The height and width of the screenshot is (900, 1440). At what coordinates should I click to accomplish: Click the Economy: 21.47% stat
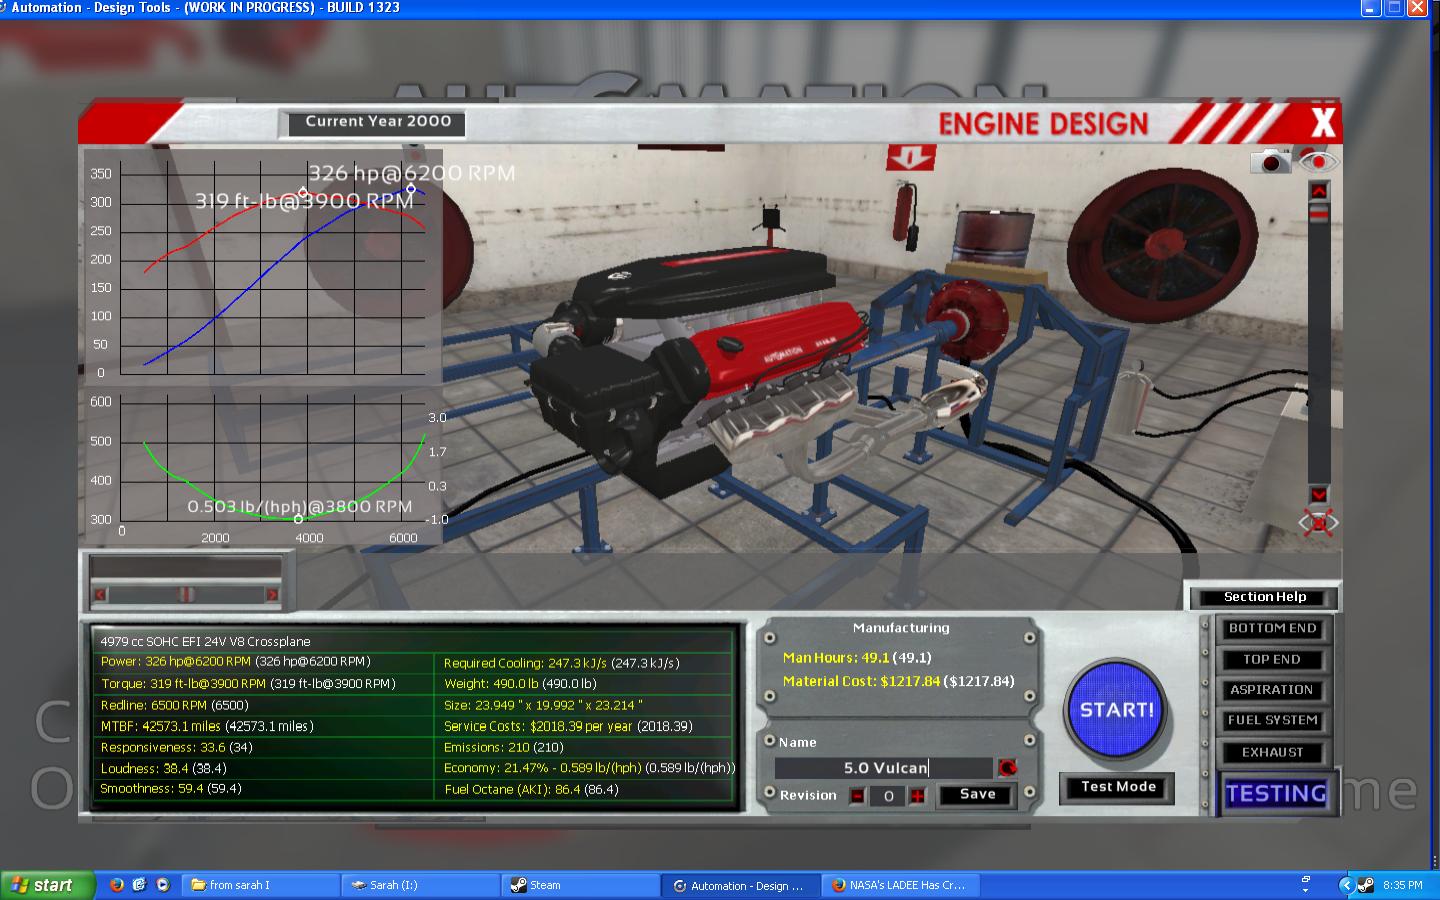tap(589, 768)
